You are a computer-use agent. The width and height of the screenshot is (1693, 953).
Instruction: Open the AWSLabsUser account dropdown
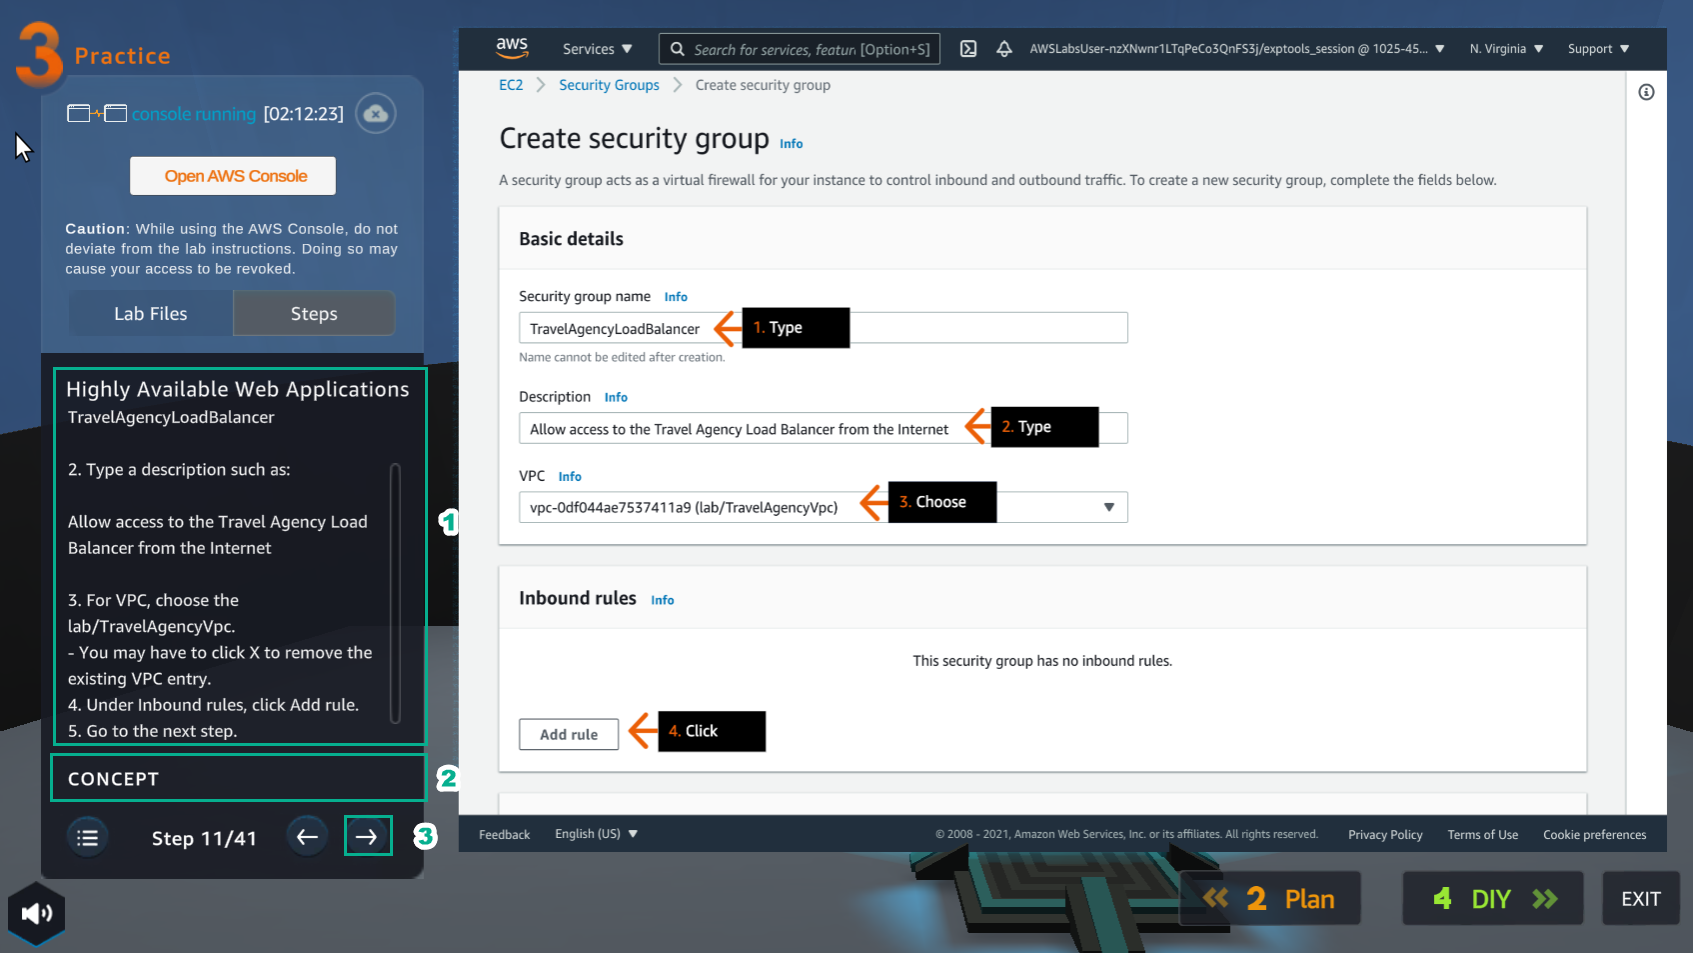[x=1237, y=49]
